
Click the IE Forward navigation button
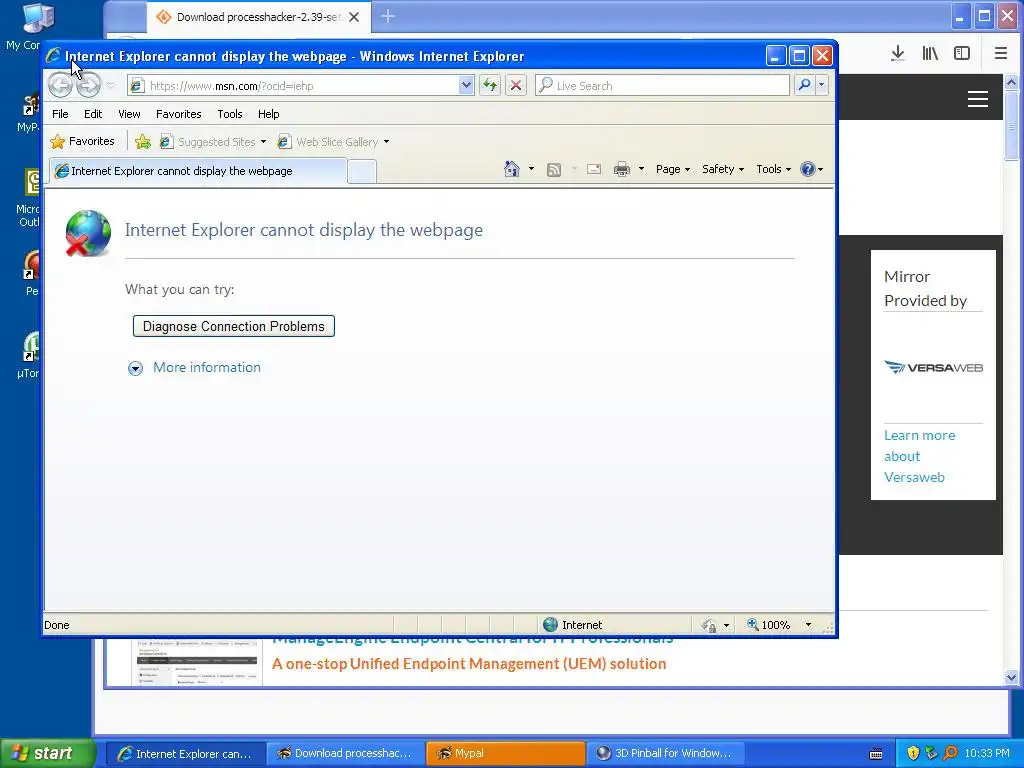click(89, 86)
